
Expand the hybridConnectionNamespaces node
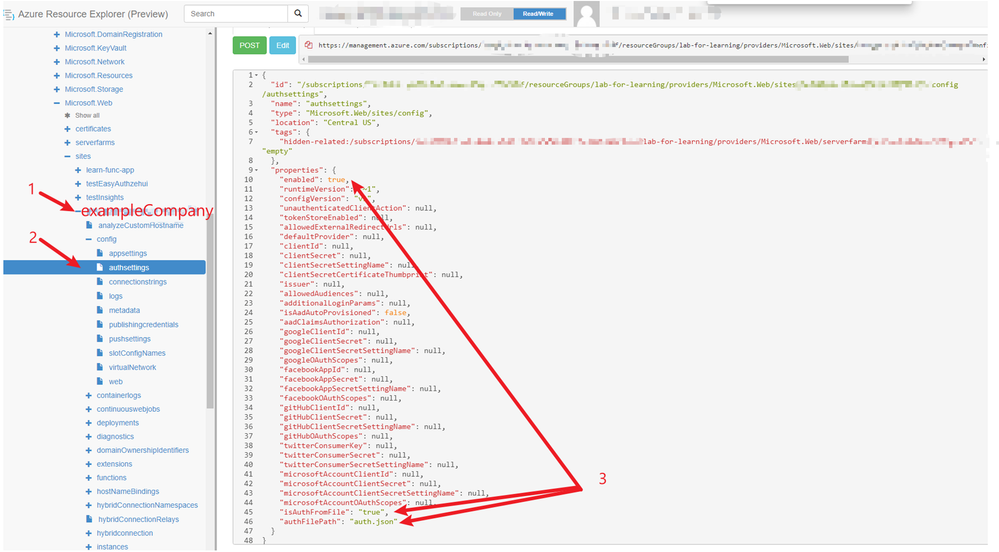tap(89, 505)
